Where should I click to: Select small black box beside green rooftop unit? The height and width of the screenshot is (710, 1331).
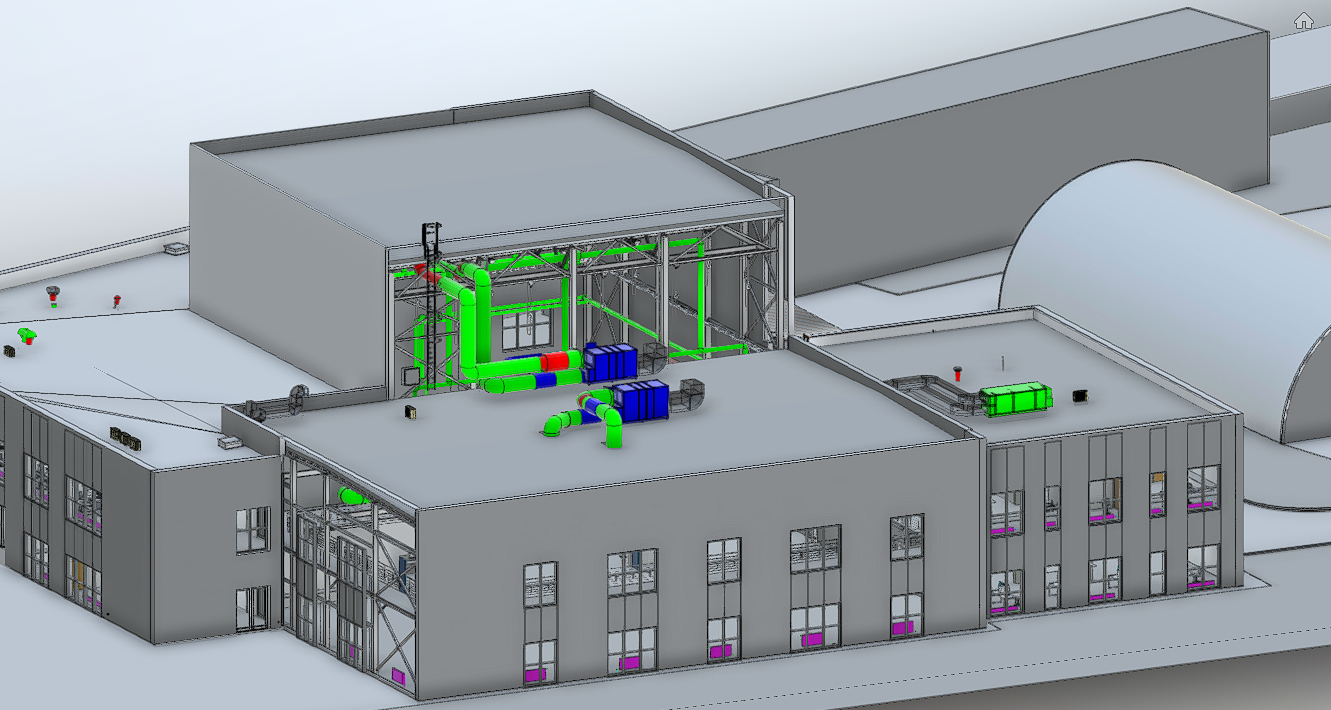pyautogui.click(x=1079, y=396)
